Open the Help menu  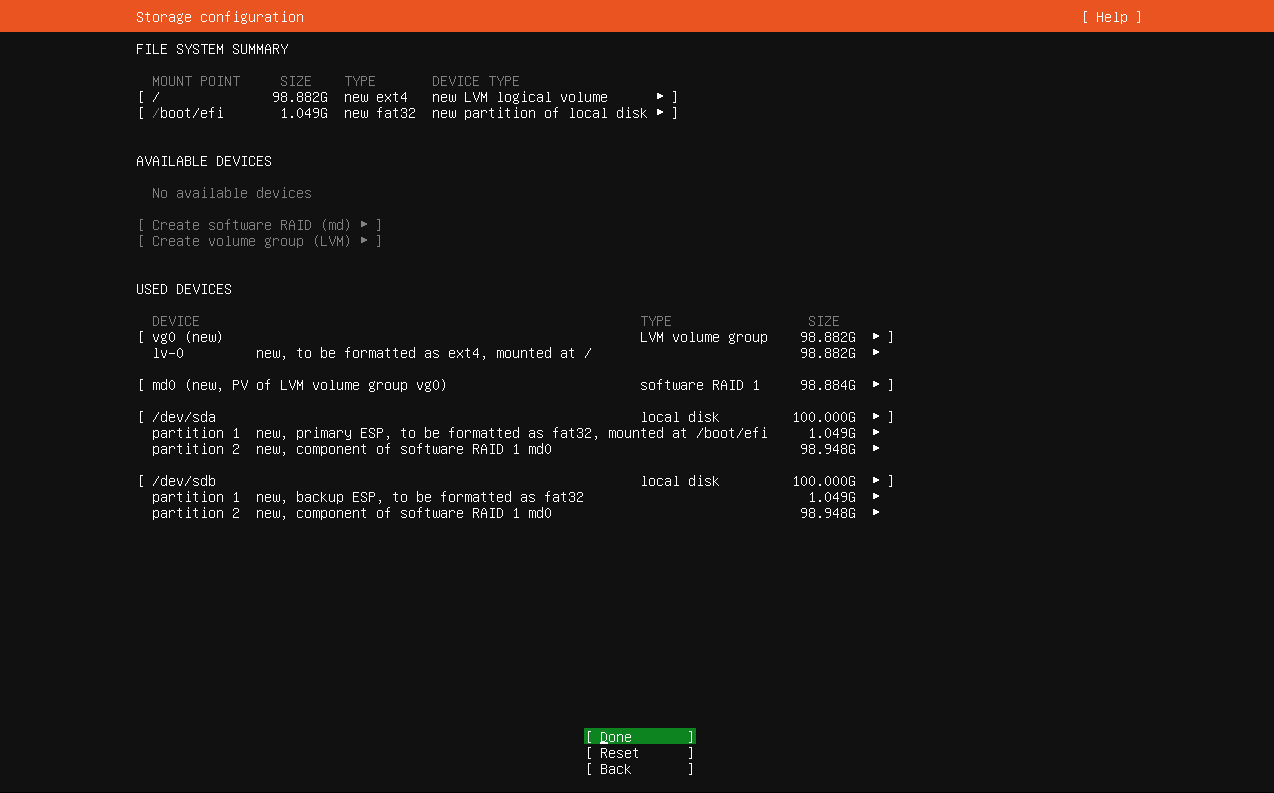(1111, 17)
